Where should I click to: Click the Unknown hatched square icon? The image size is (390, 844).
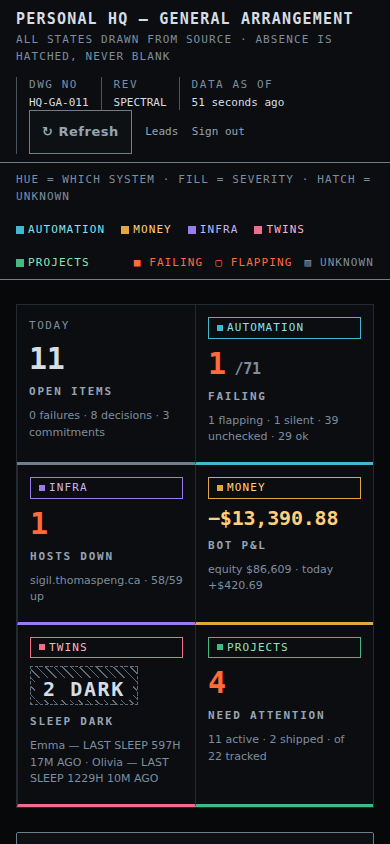point(308,263)
